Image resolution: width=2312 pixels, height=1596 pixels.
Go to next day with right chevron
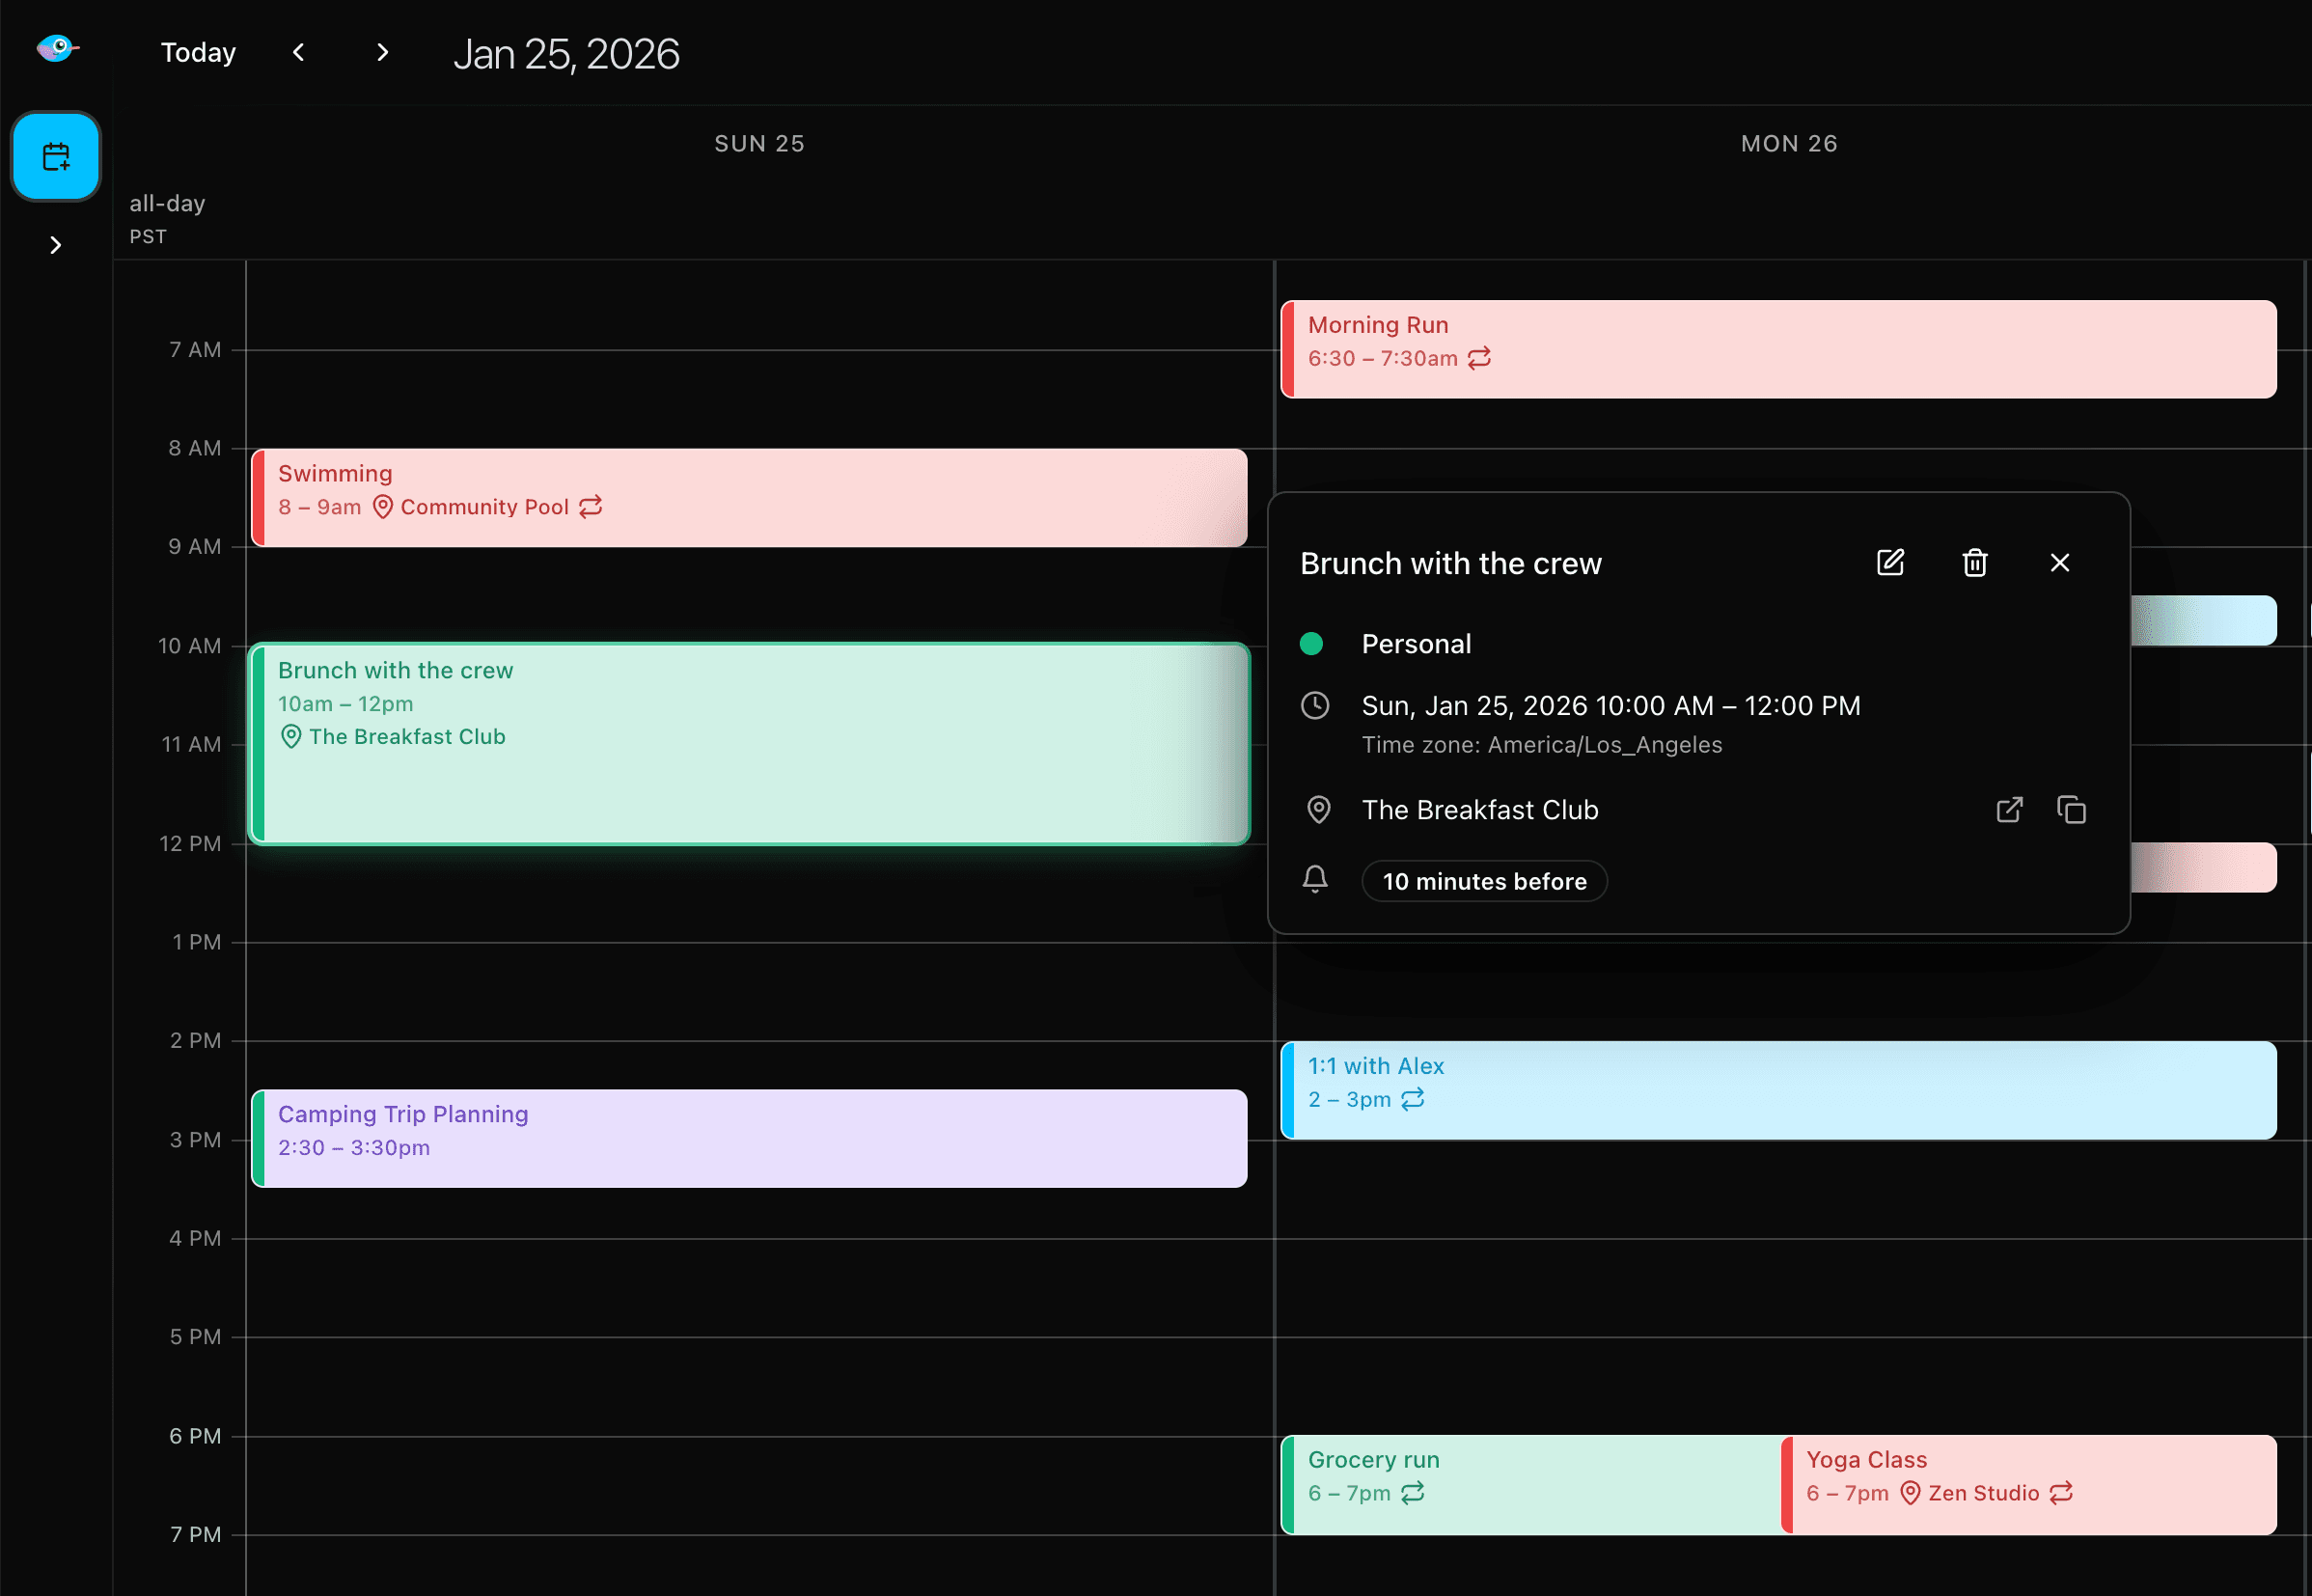tap(381, 52)
